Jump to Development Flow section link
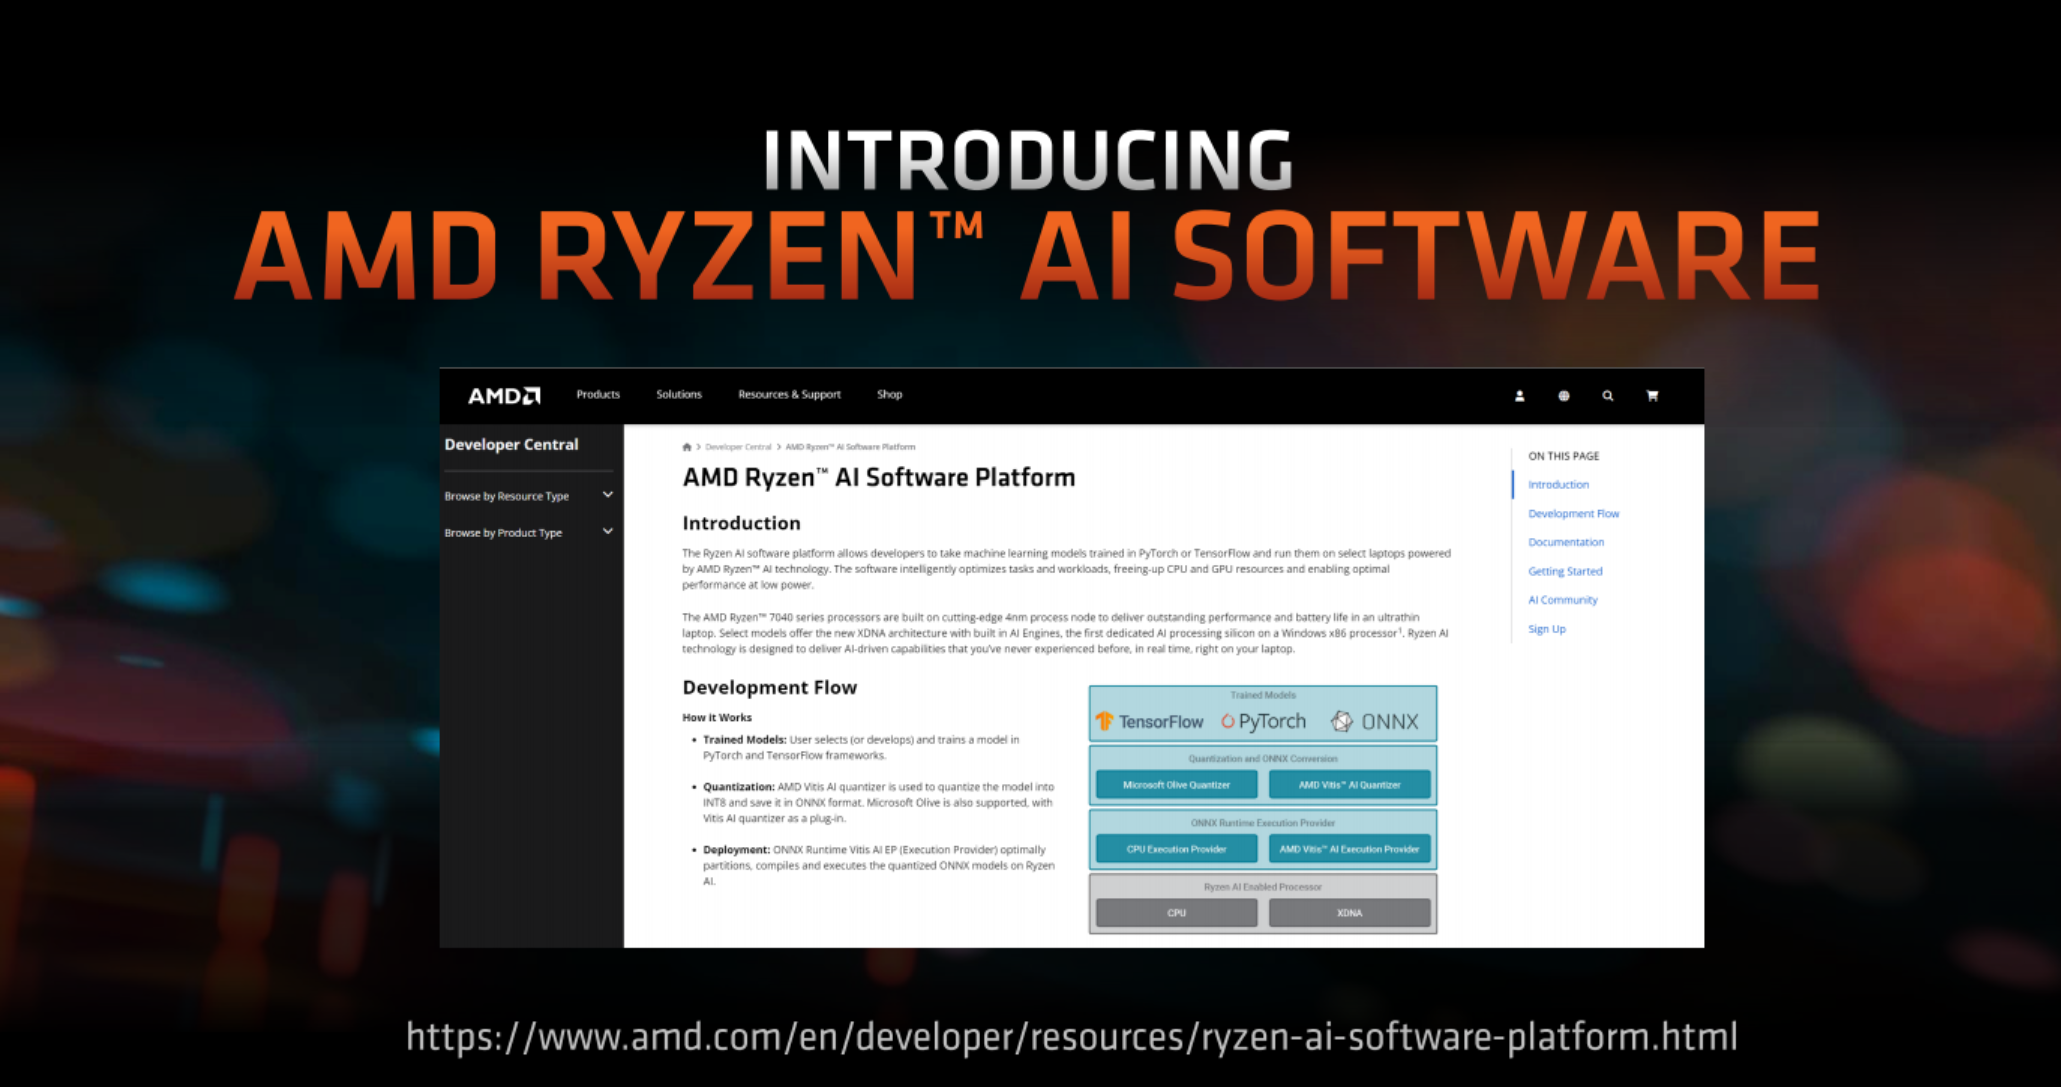This screenshot has height=1087, width=2061. click(x=1573, y=513)
